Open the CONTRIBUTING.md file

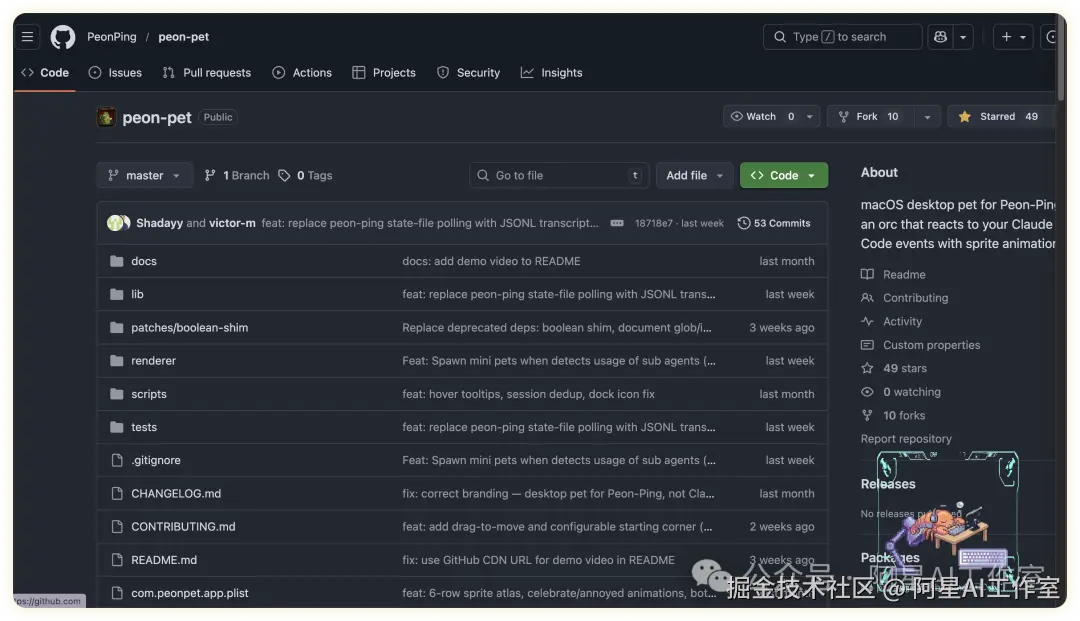[x=183, y=527]
